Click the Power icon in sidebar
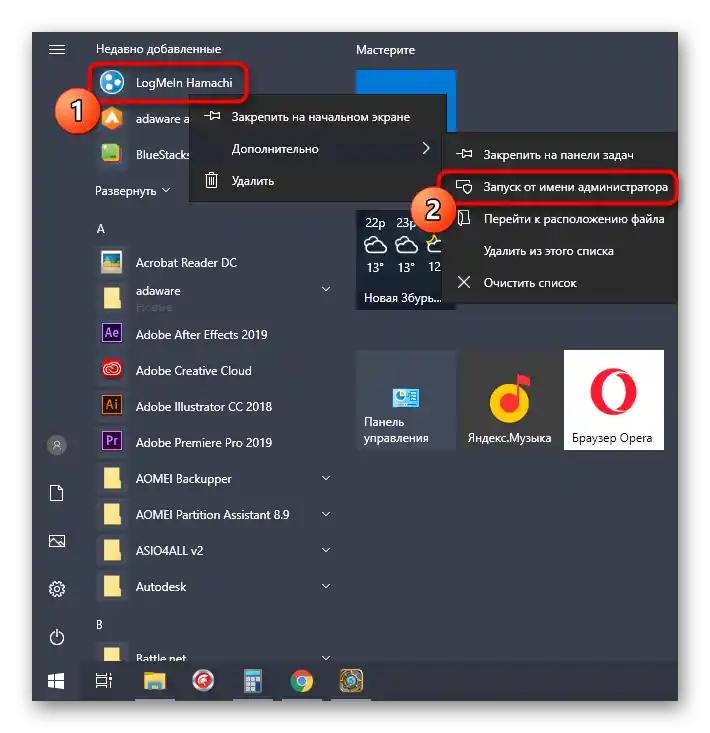 coord(57,637)
